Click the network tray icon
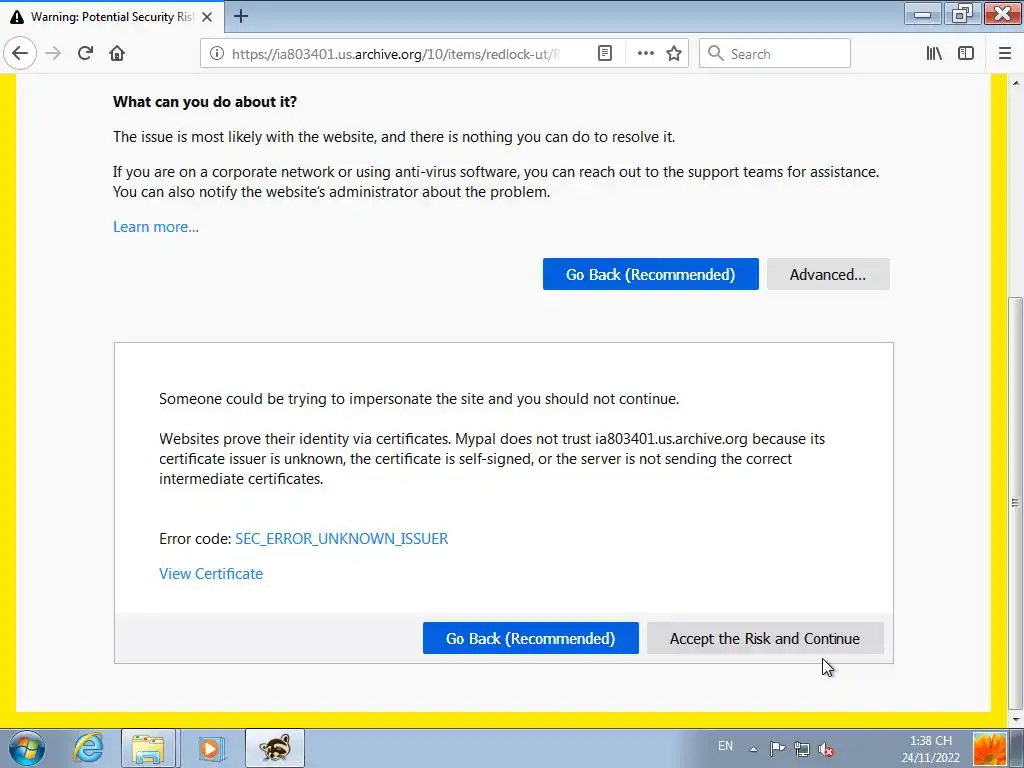Screen dimensions: 1024x768 click(802, 749)
